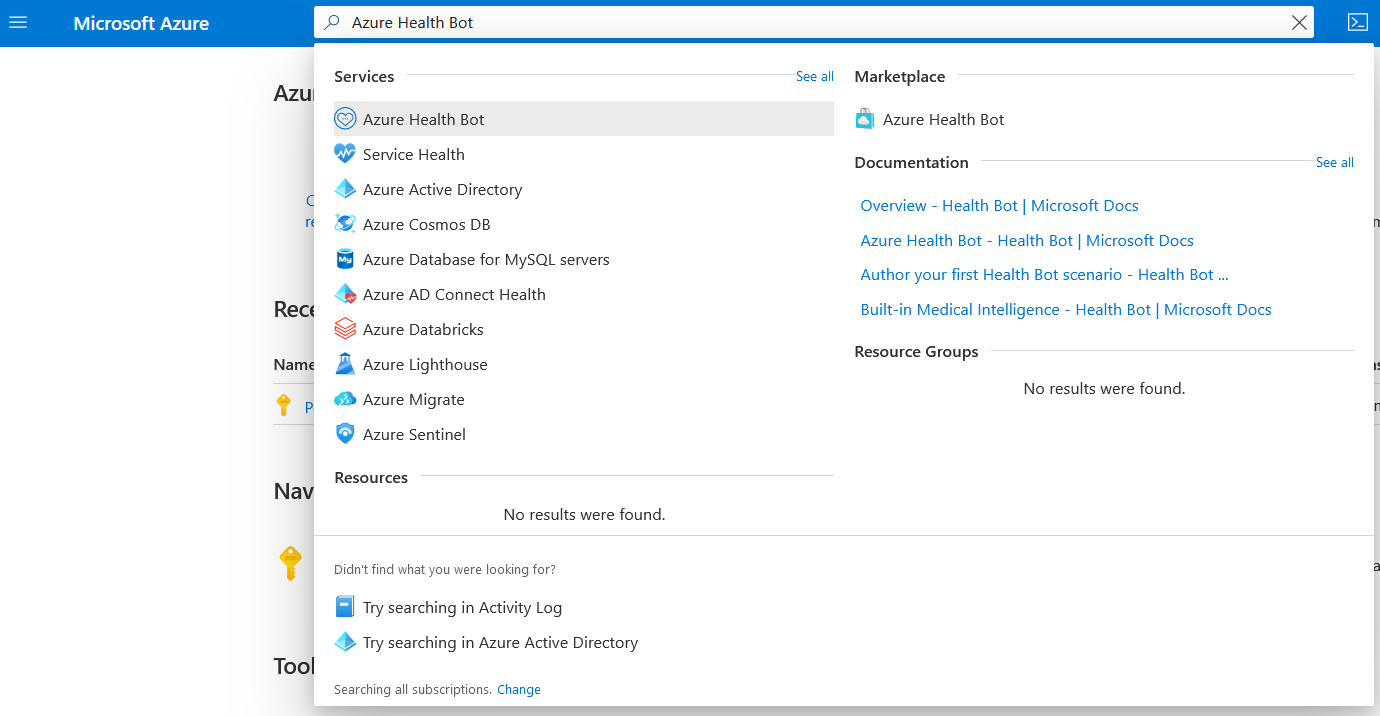Click Try searching in Azure Active Directory
The width and height of the screenshot is (1380, 716).
click(500, 642)
